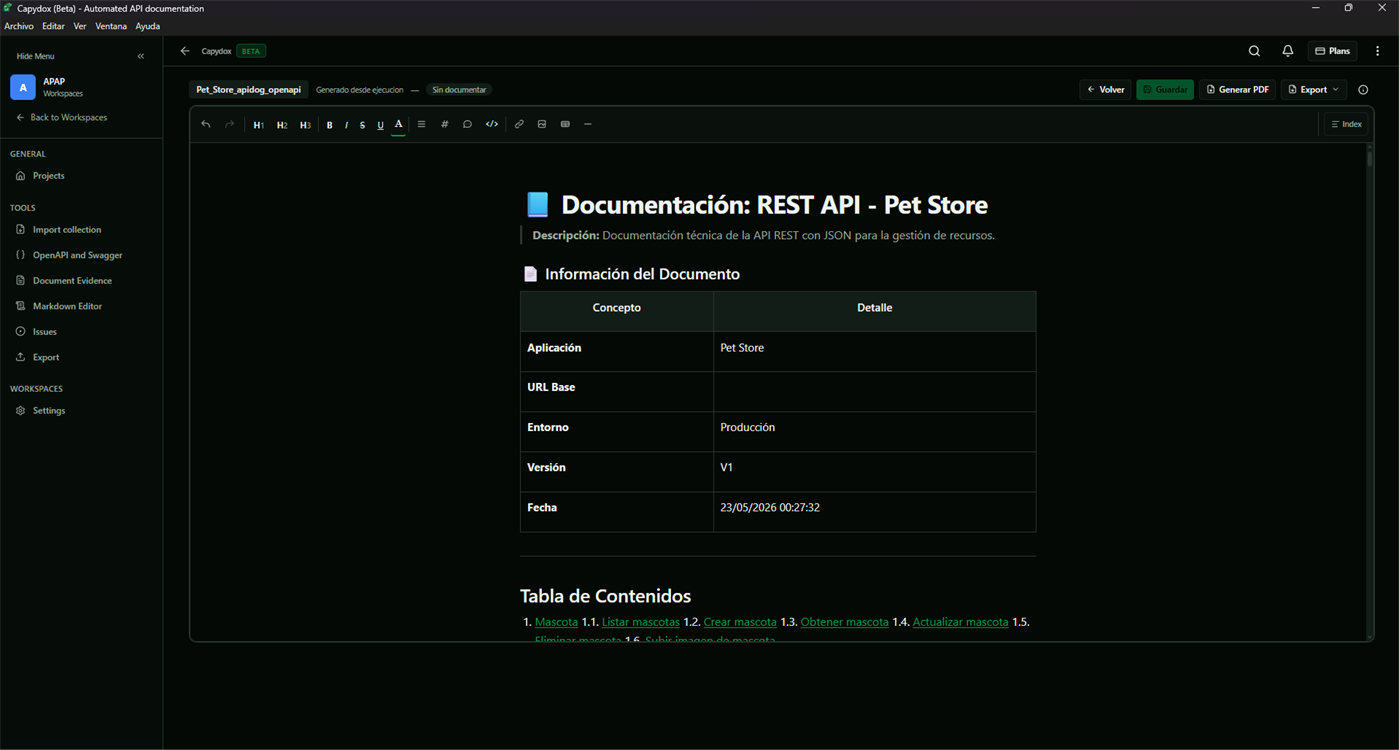Expand the Export dropdown
The image size is (1399, 750).
click(1313, 90)
